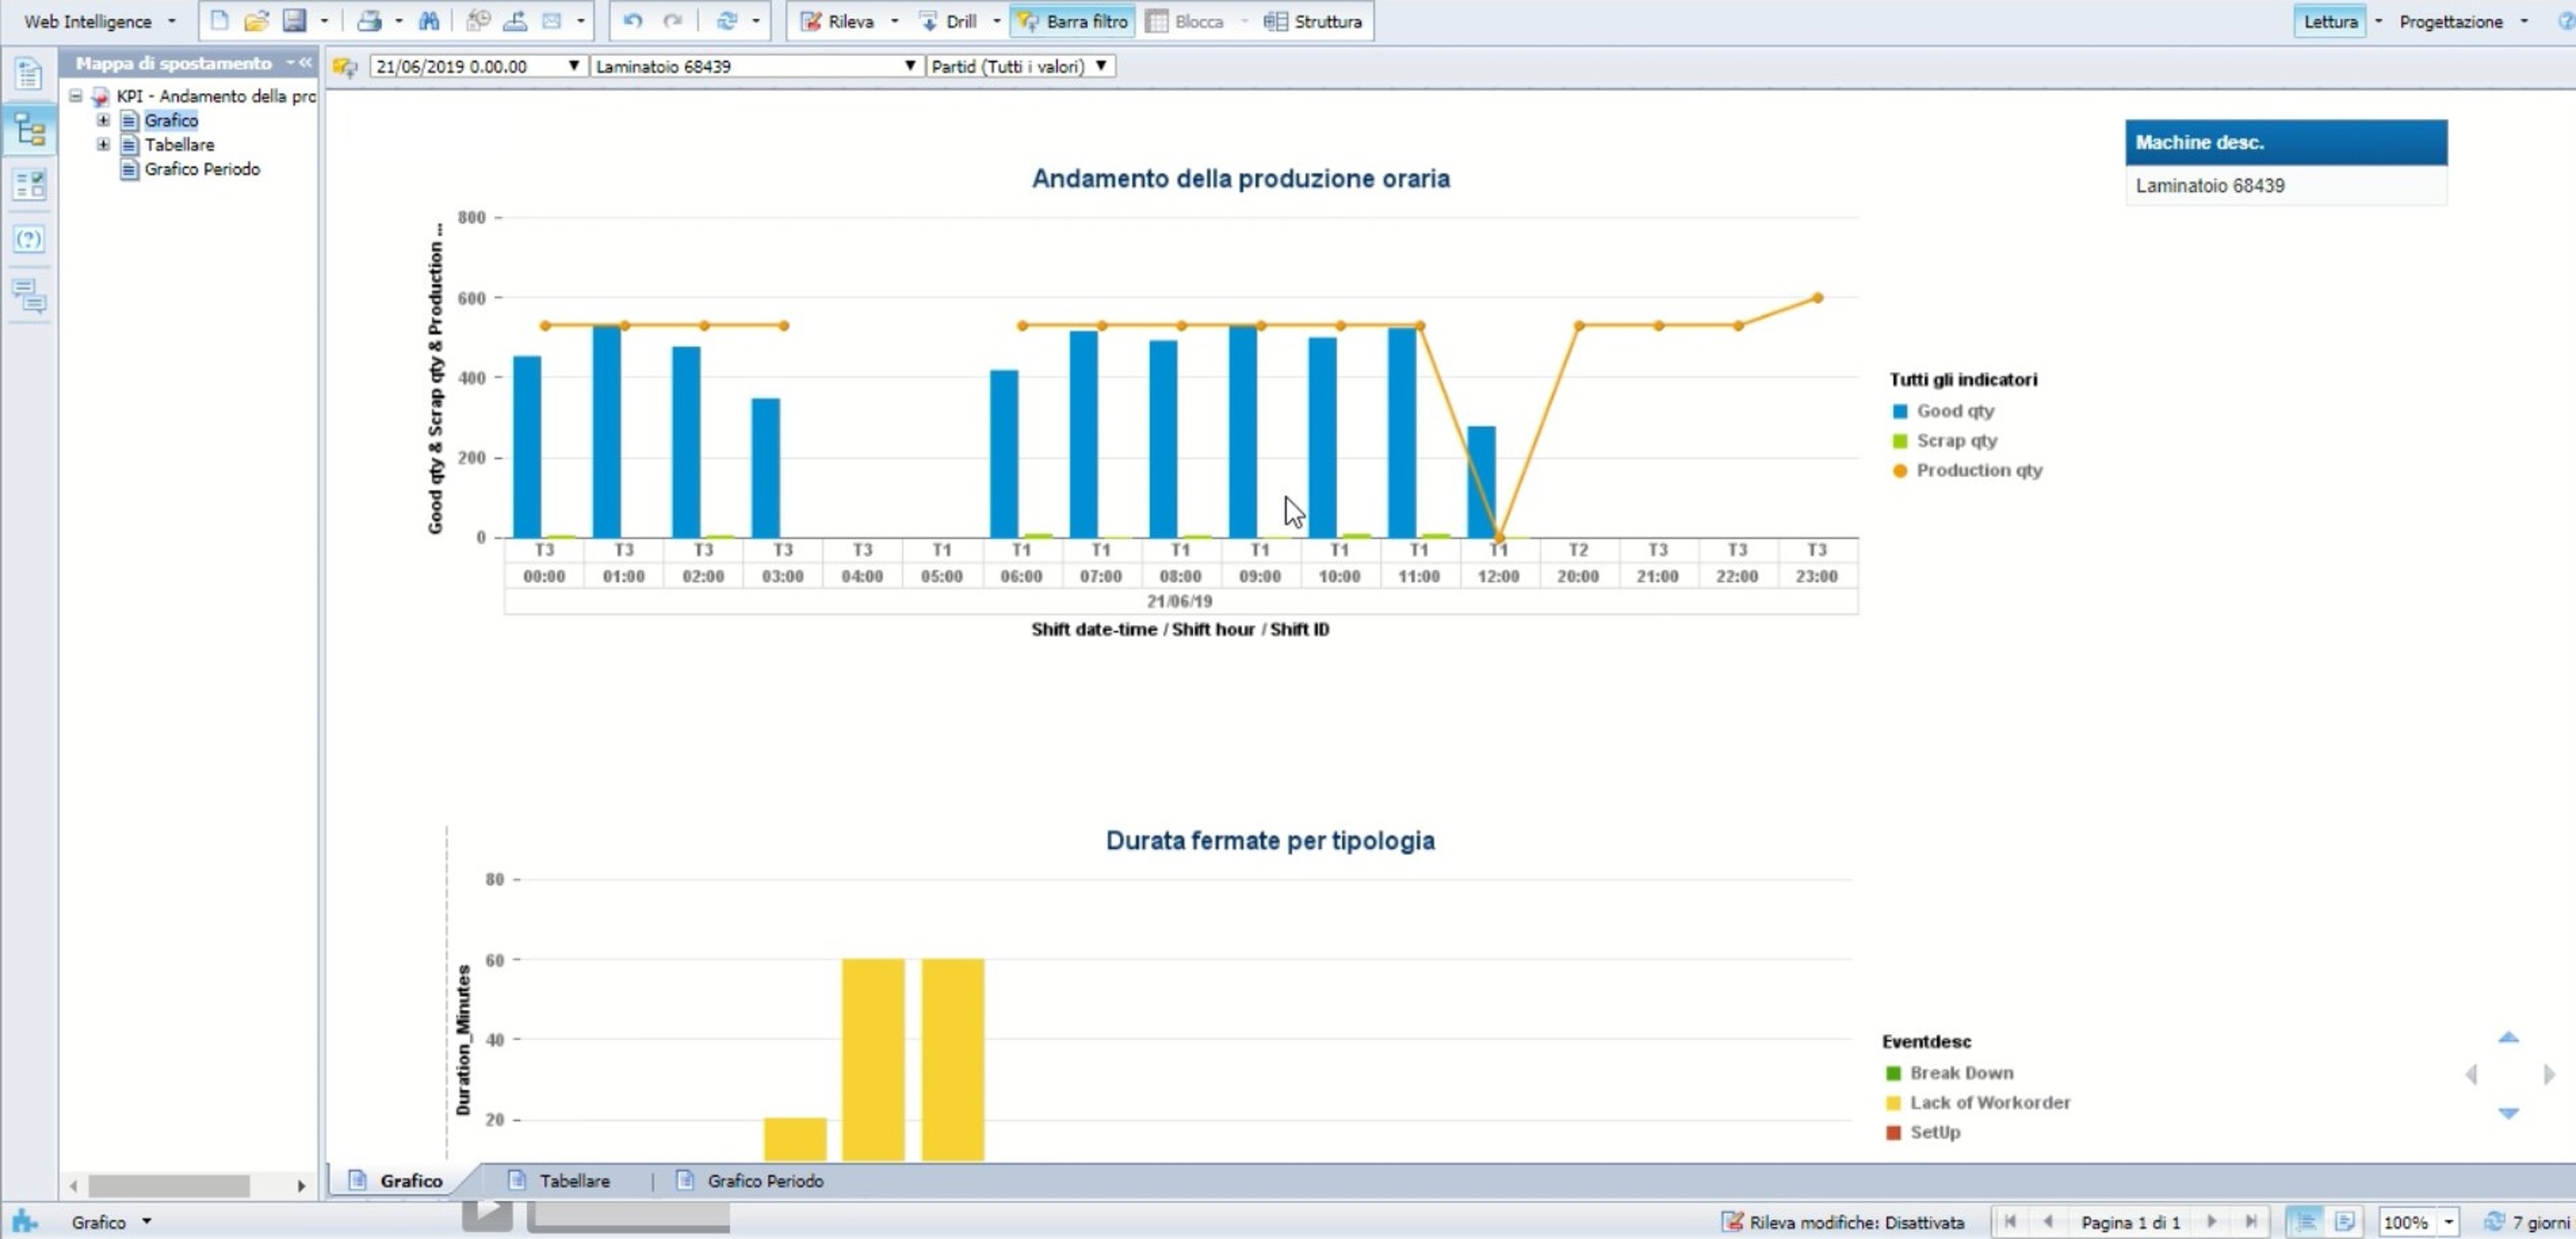Open the Laminatoio 68439 machine filter dropdown
The height and width of the screenshot is (1239, 2576).
756,67
